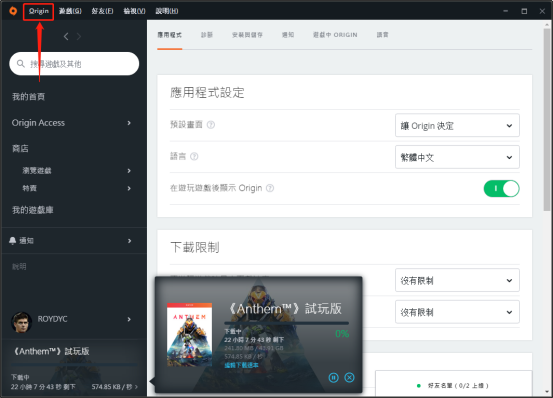Click the search magnifier icon
Image resolution: width=553 pixels, height=398 pixels.
click(x=21, y=63)
